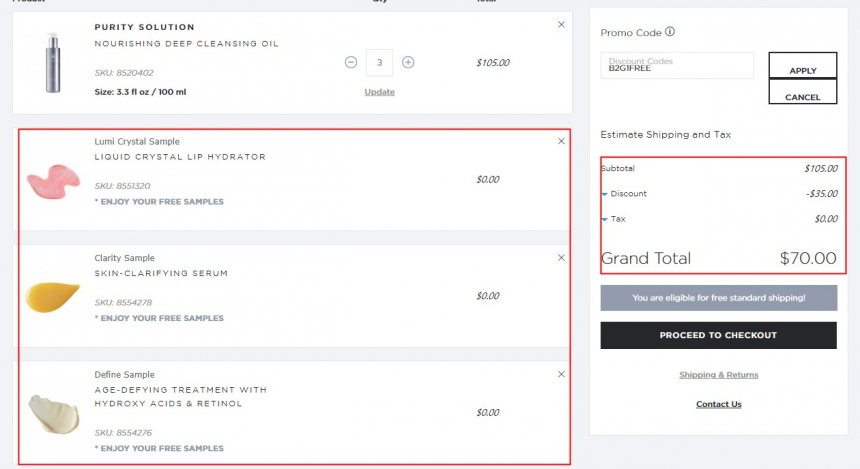The height and width of the screenshot is (469, 860).
Task: Cancel the promo code
Action: click(x=802, y=92)
